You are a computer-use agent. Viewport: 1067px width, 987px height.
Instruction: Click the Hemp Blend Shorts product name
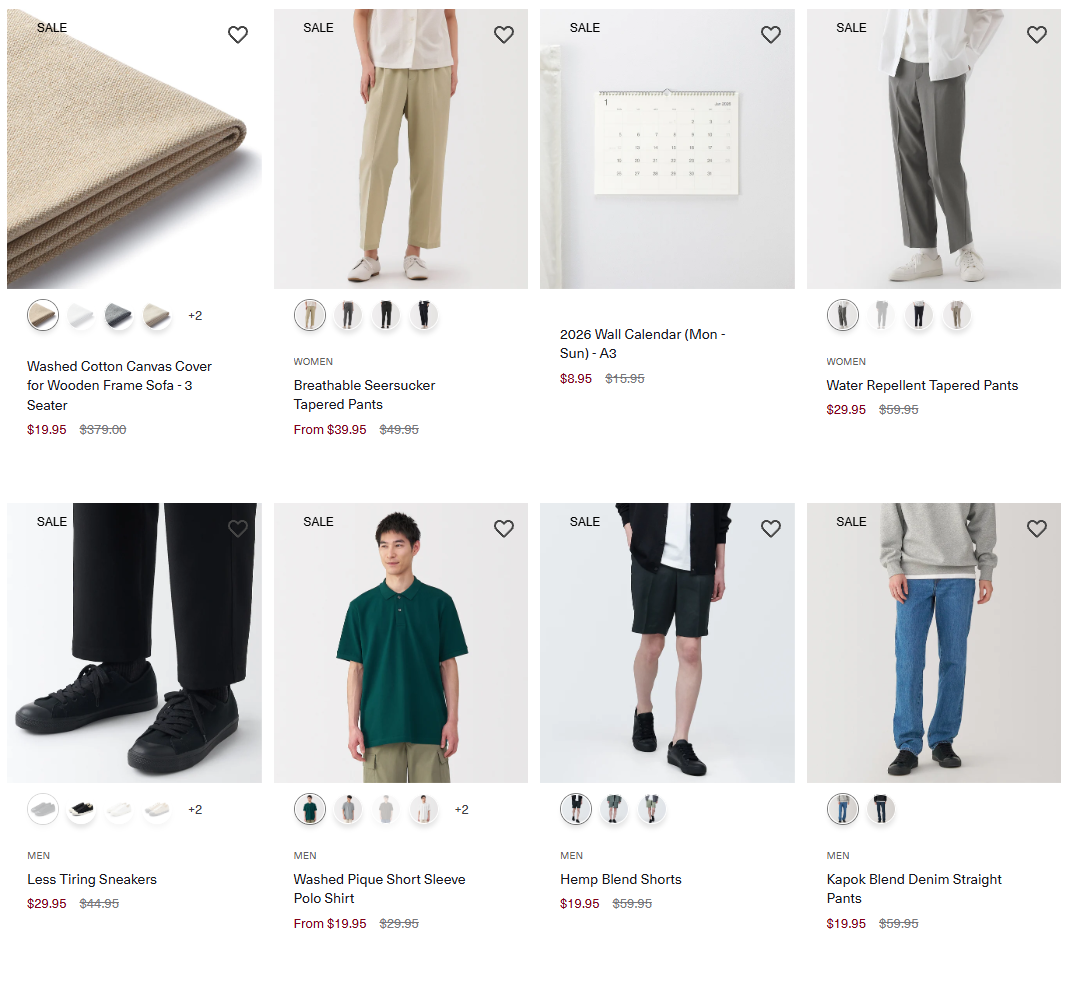tap(621, 880)
